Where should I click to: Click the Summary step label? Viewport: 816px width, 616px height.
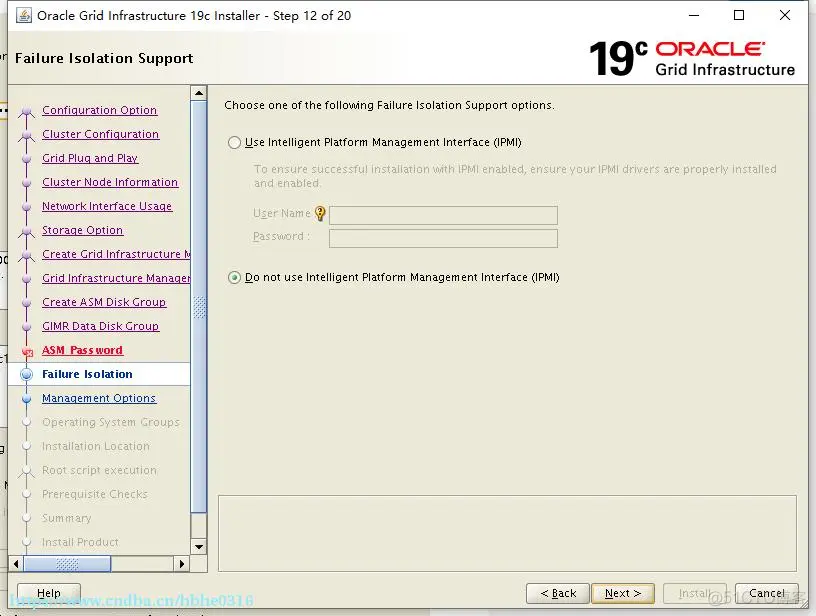[x=67, y=518]
